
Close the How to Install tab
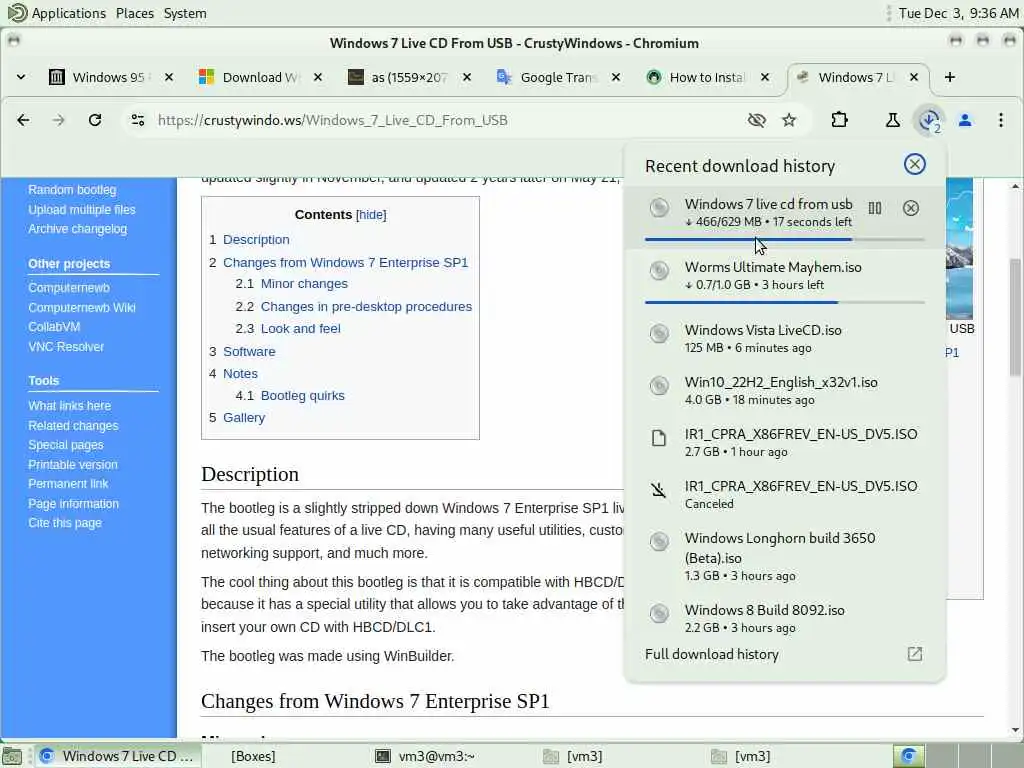pyautogui.click(x=765, y=77)
